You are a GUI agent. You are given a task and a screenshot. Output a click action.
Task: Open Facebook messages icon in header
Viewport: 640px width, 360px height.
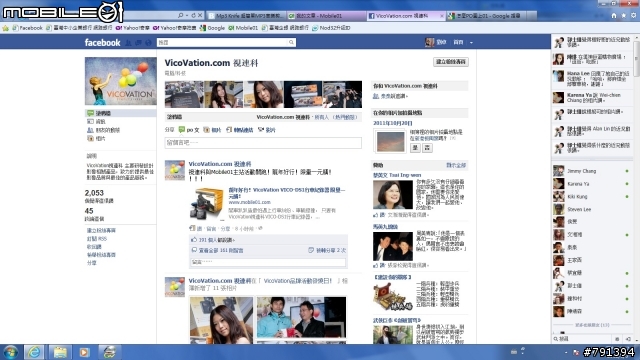[x=138, y=42]
